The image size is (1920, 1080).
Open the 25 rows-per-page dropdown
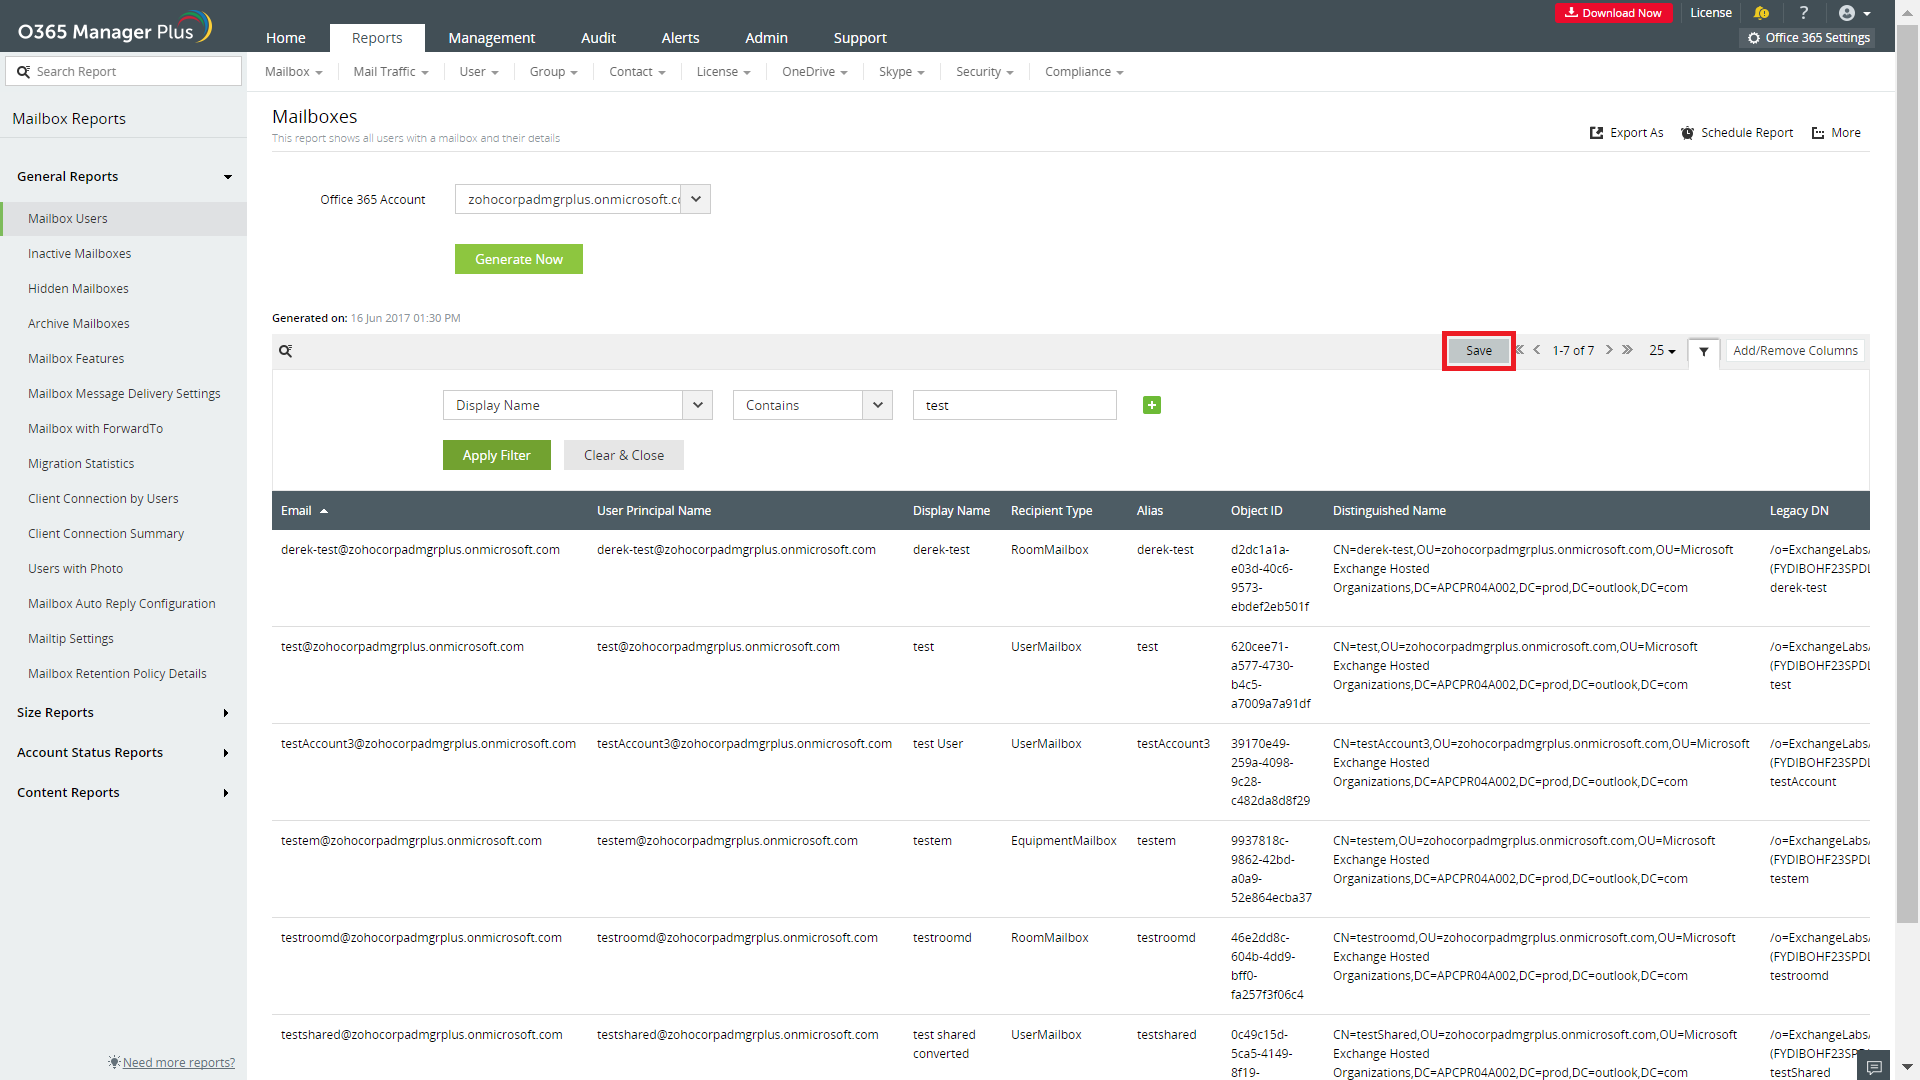tap(1662, 351)
